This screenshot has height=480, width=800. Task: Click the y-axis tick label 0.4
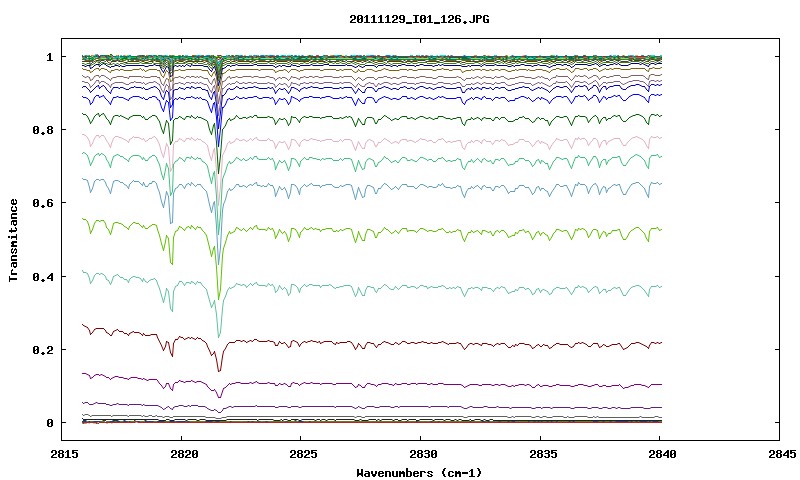[x=43, y=276]
